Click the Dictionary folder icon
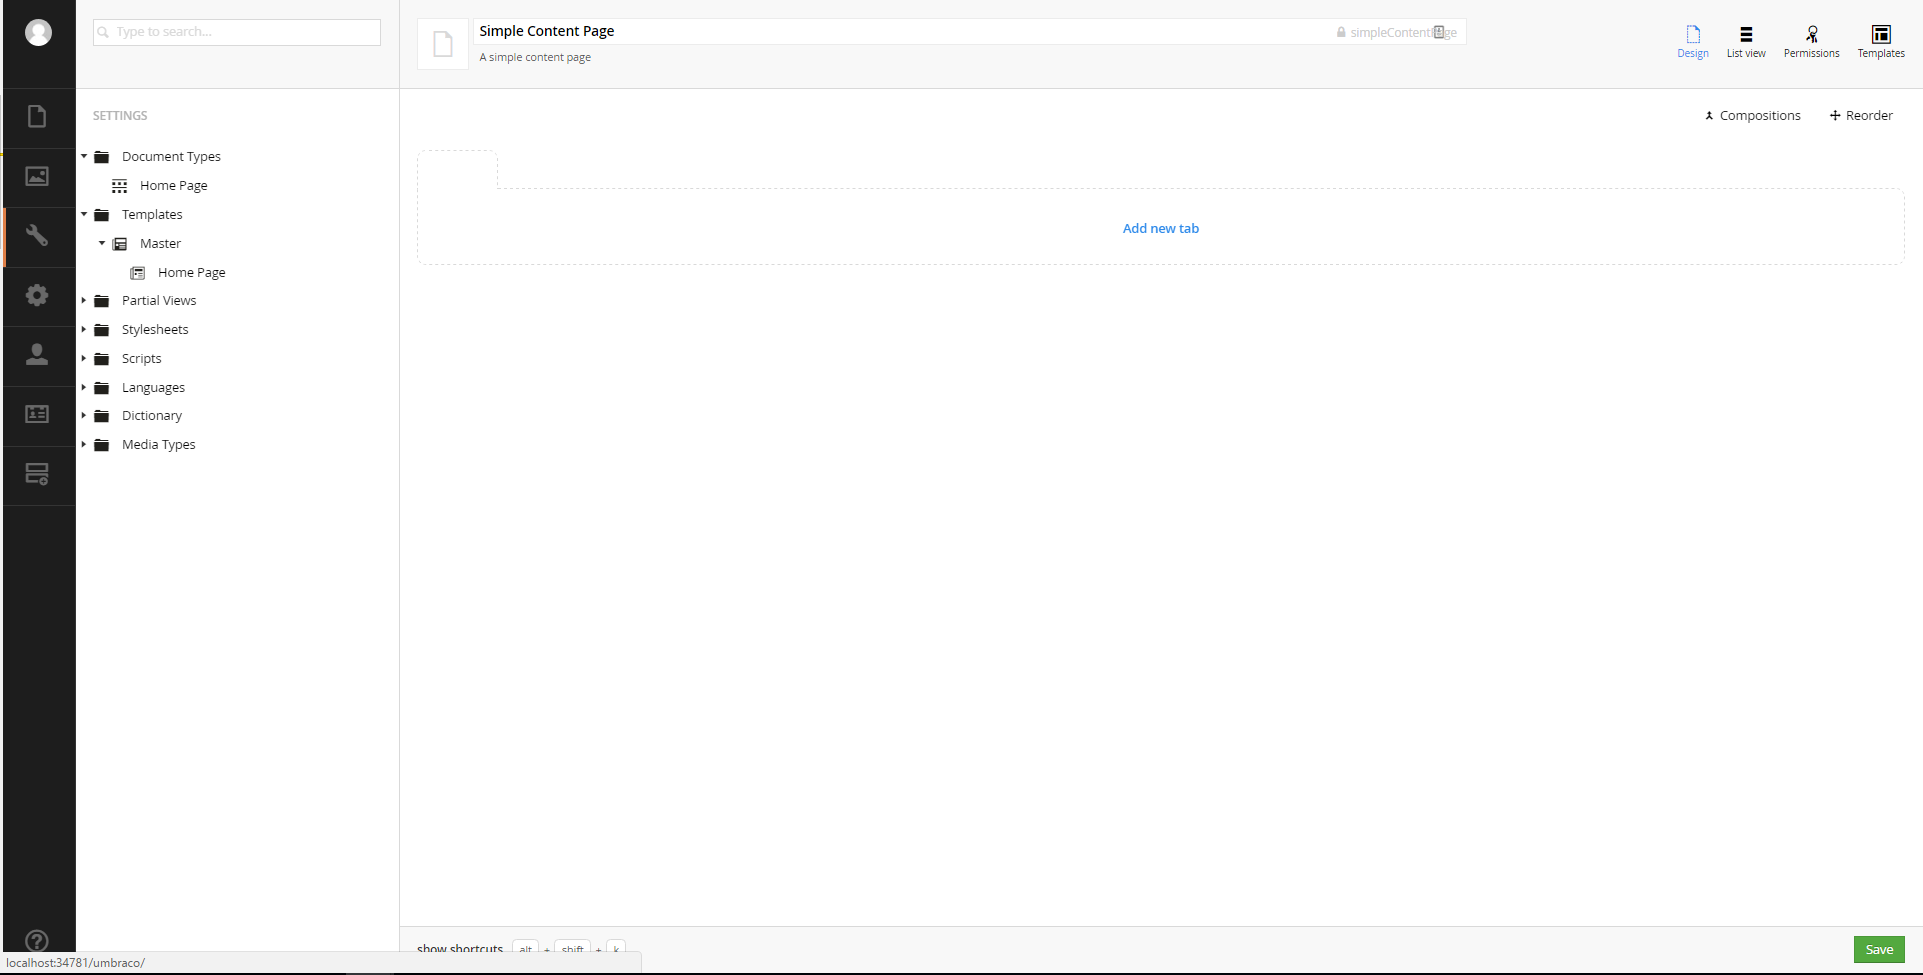The height and width of the screenshot is (975, 1923). point(102,416)
